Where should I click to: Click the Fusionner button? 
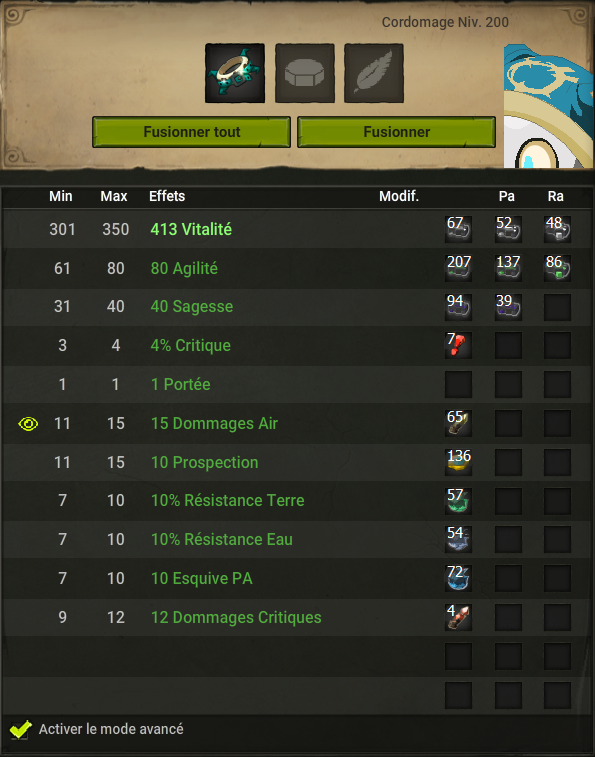(397, 132)
